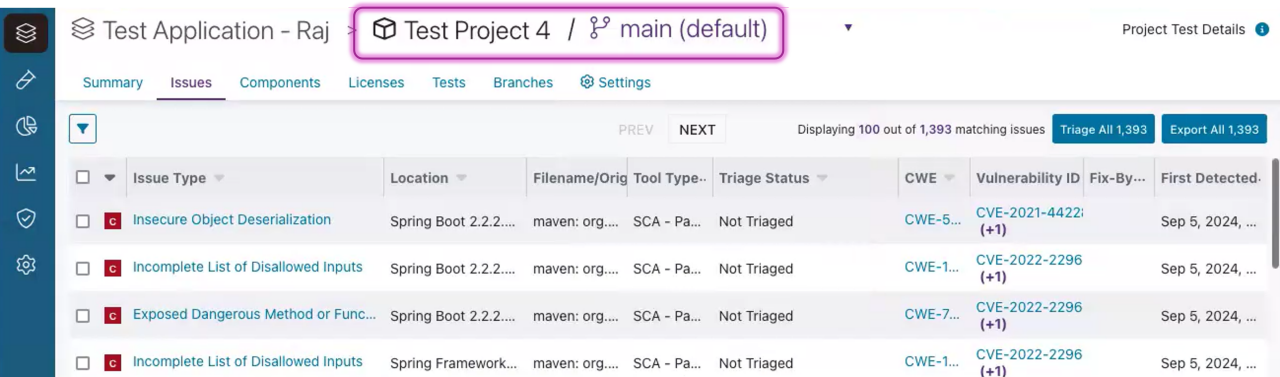Open the gear settings icon in sidebar

pos(27,265)
